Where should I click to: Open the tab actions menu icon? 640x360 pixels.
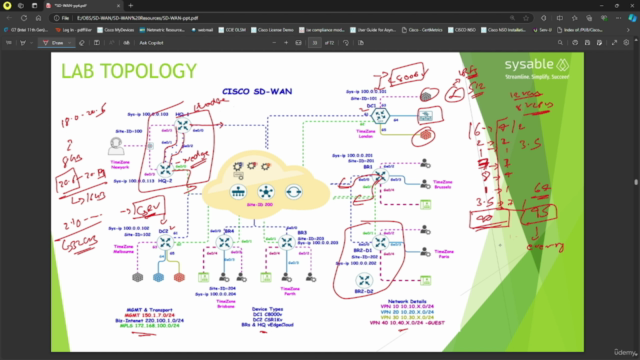[34, 6]
